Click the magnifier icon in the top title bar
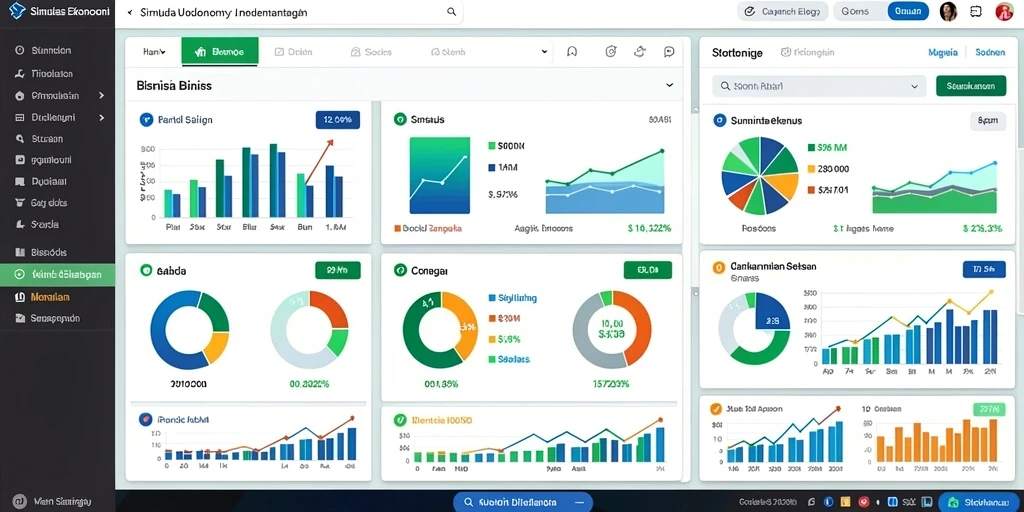The width and height of the screenshot is (1024, 512). pyautogui.click(x=451, y=12)
